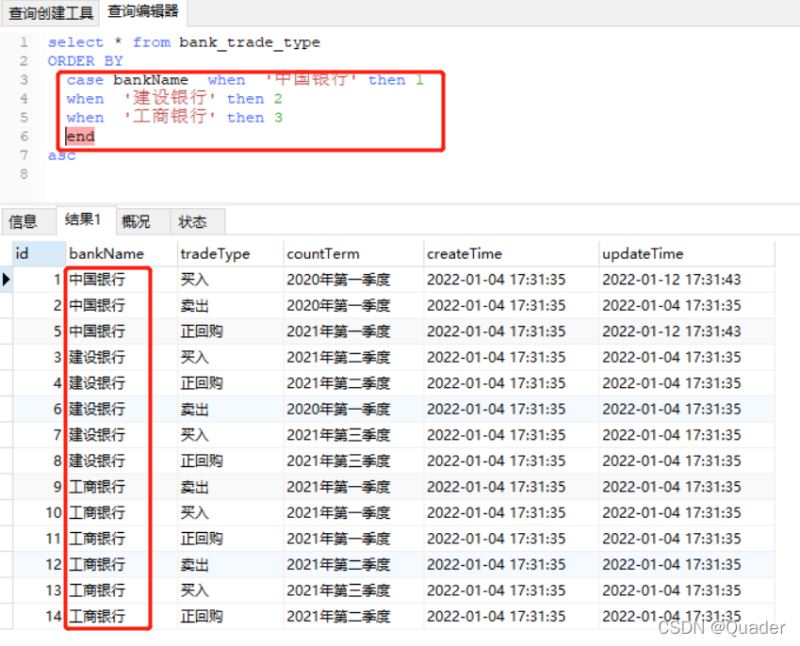
Task: Select the id cell with value 5
Action: [x=39, y=331]
